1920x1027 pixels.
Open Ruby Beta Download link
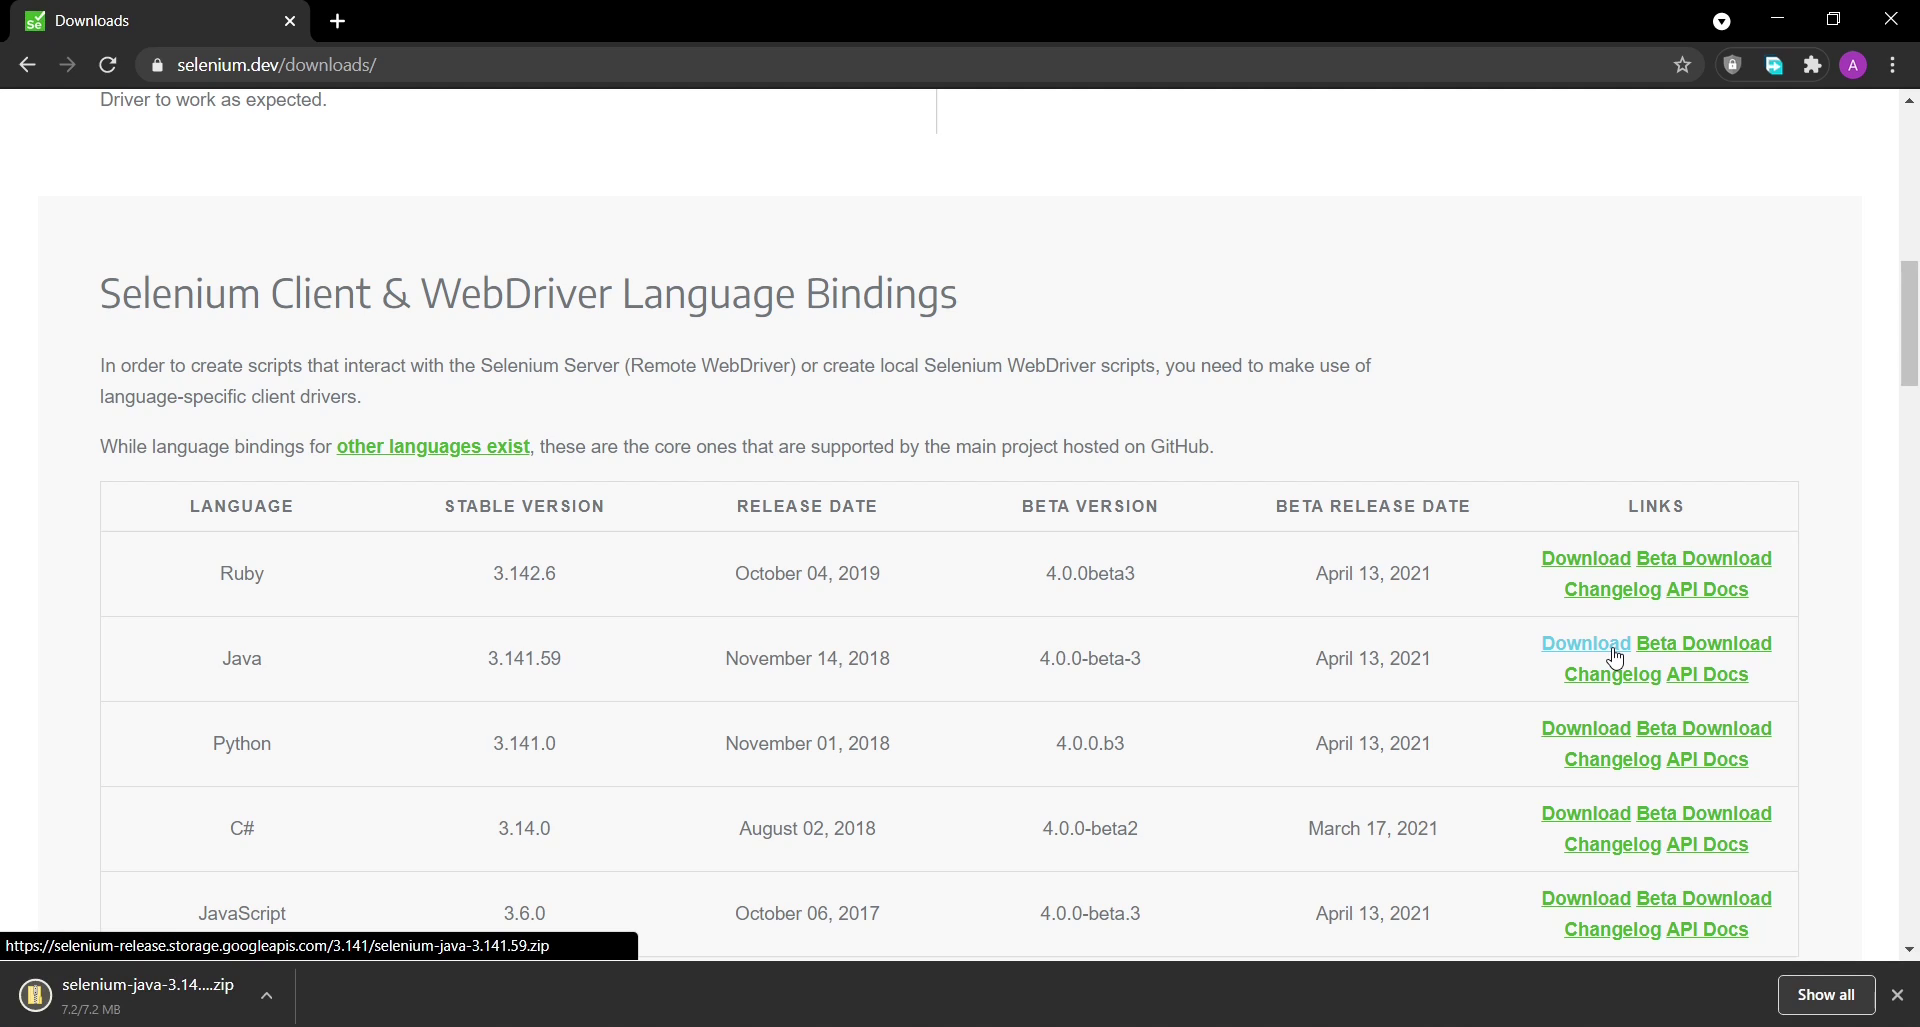coord(1704,559)
